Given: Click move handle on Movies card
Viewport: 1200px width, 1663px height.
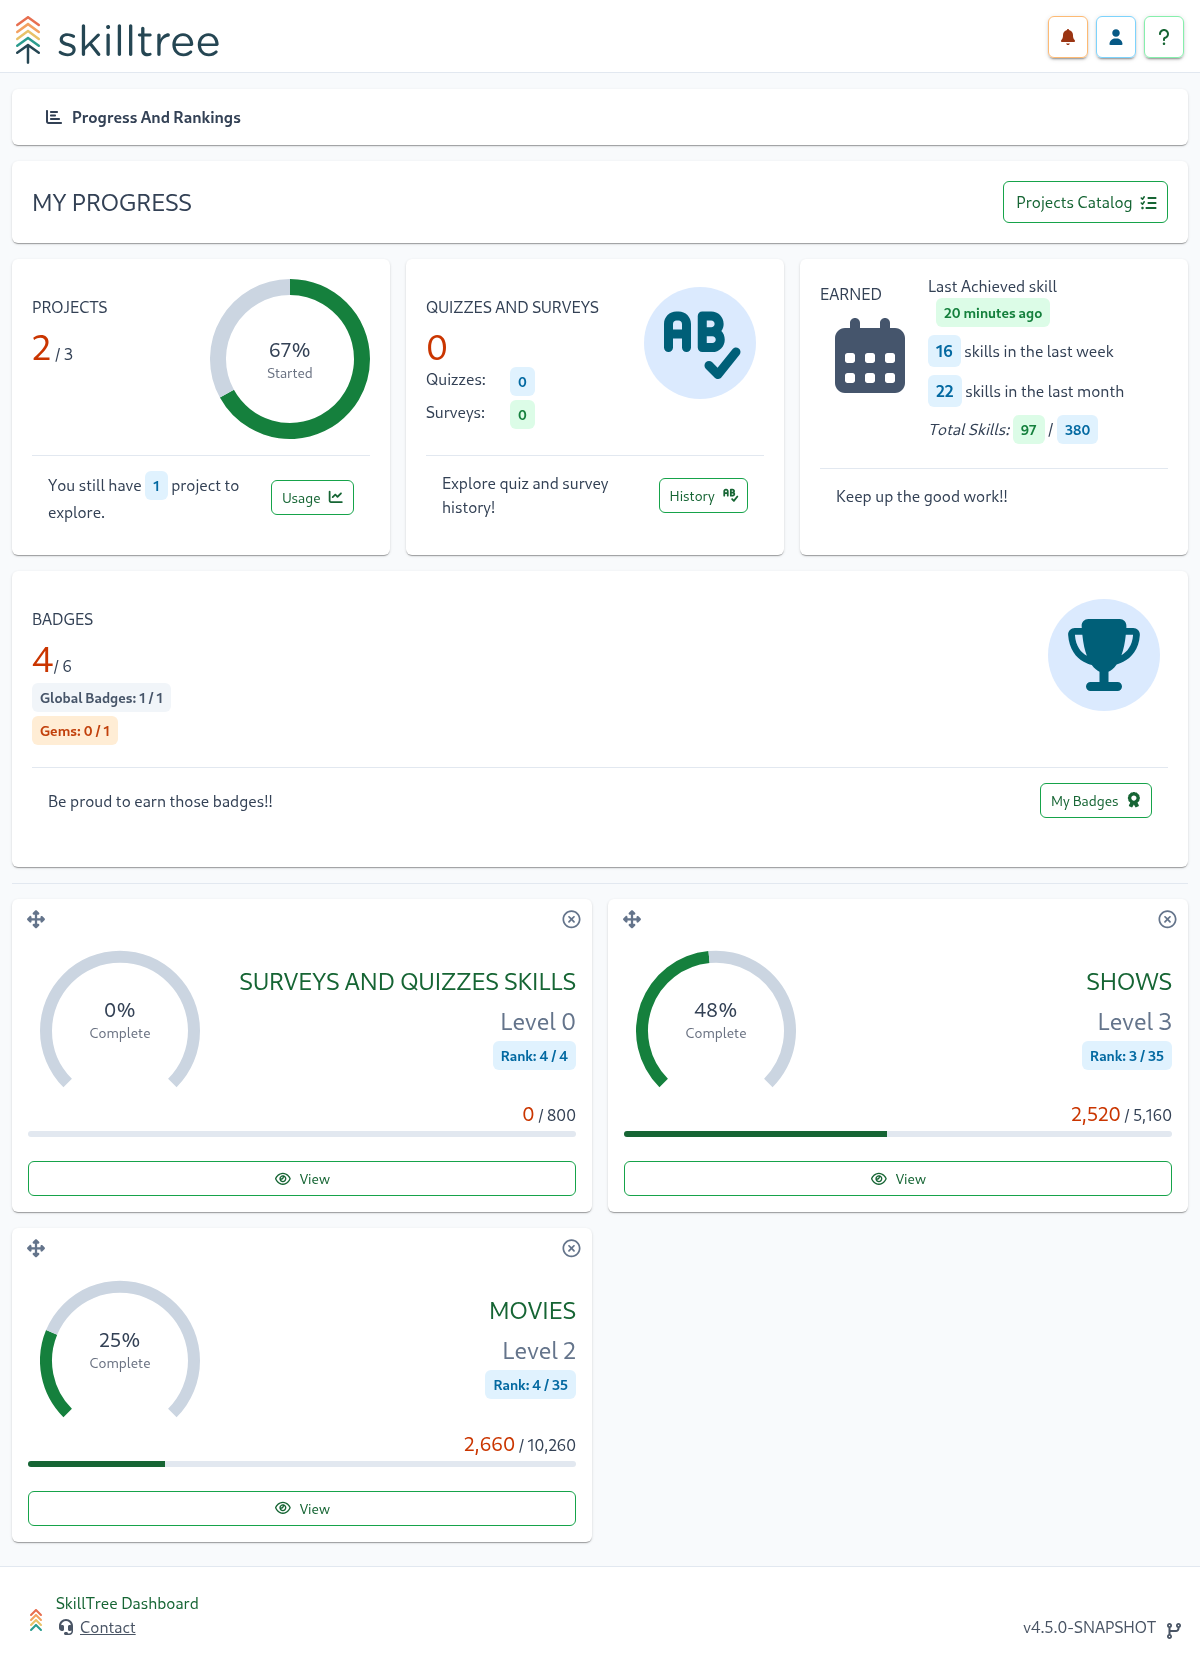Looking at the screenshot, I should tap(36, 1248).
